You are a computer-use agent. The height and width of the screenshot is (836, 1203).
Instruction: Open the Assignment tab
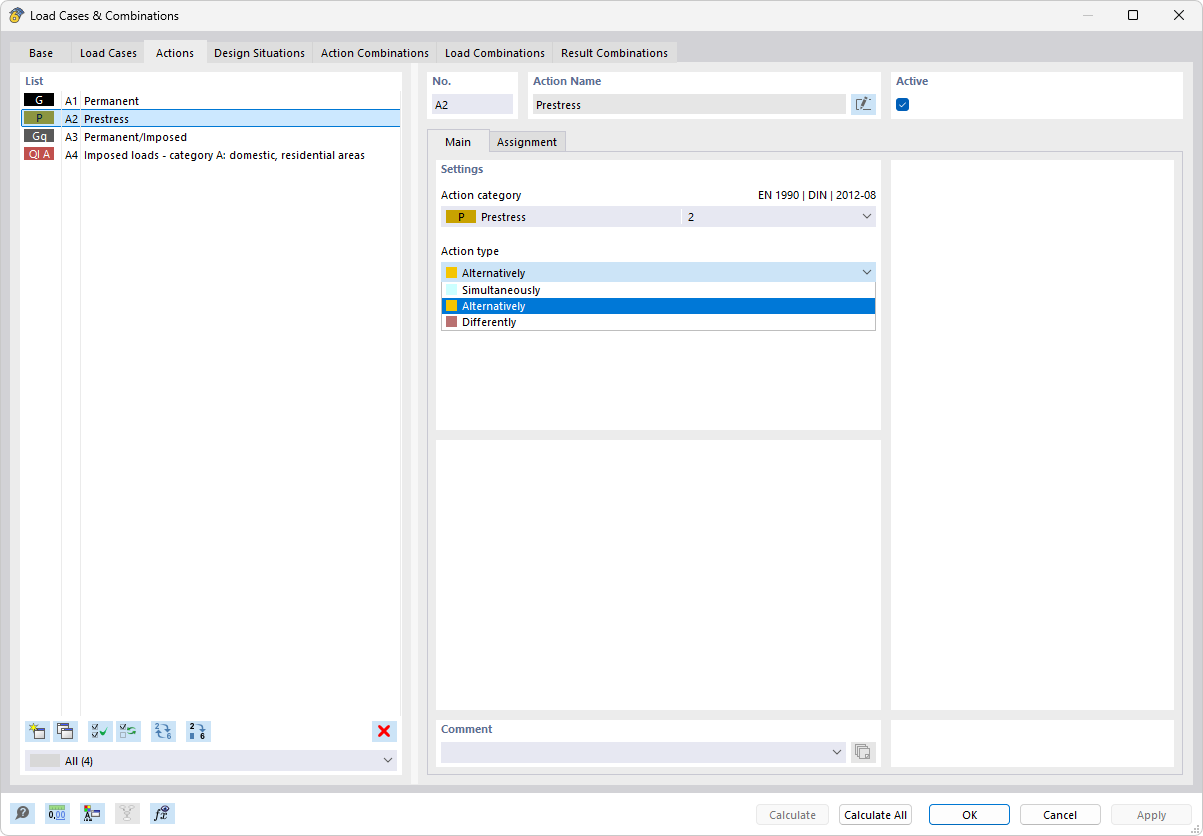click(x=527, y=141)
